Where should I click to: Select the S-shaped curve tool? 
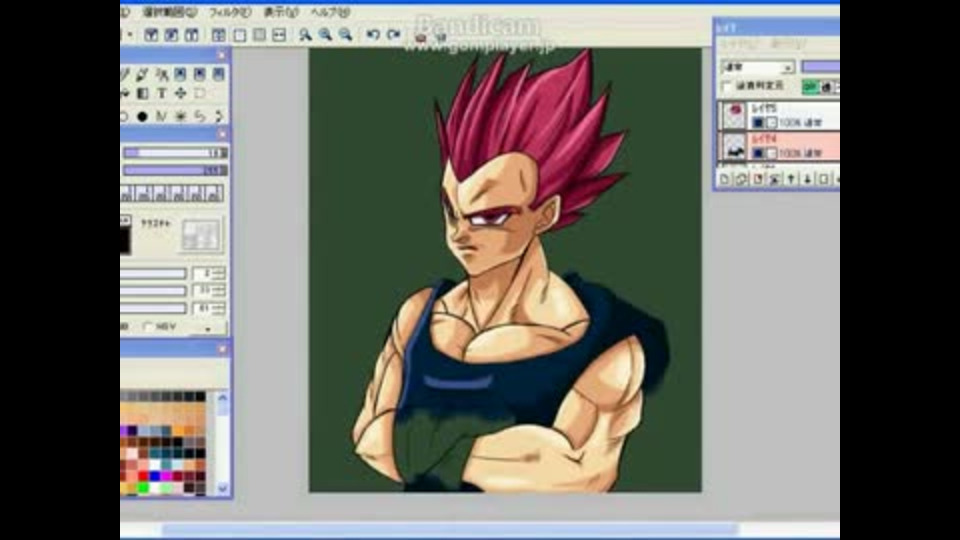(x=200, y=116)
